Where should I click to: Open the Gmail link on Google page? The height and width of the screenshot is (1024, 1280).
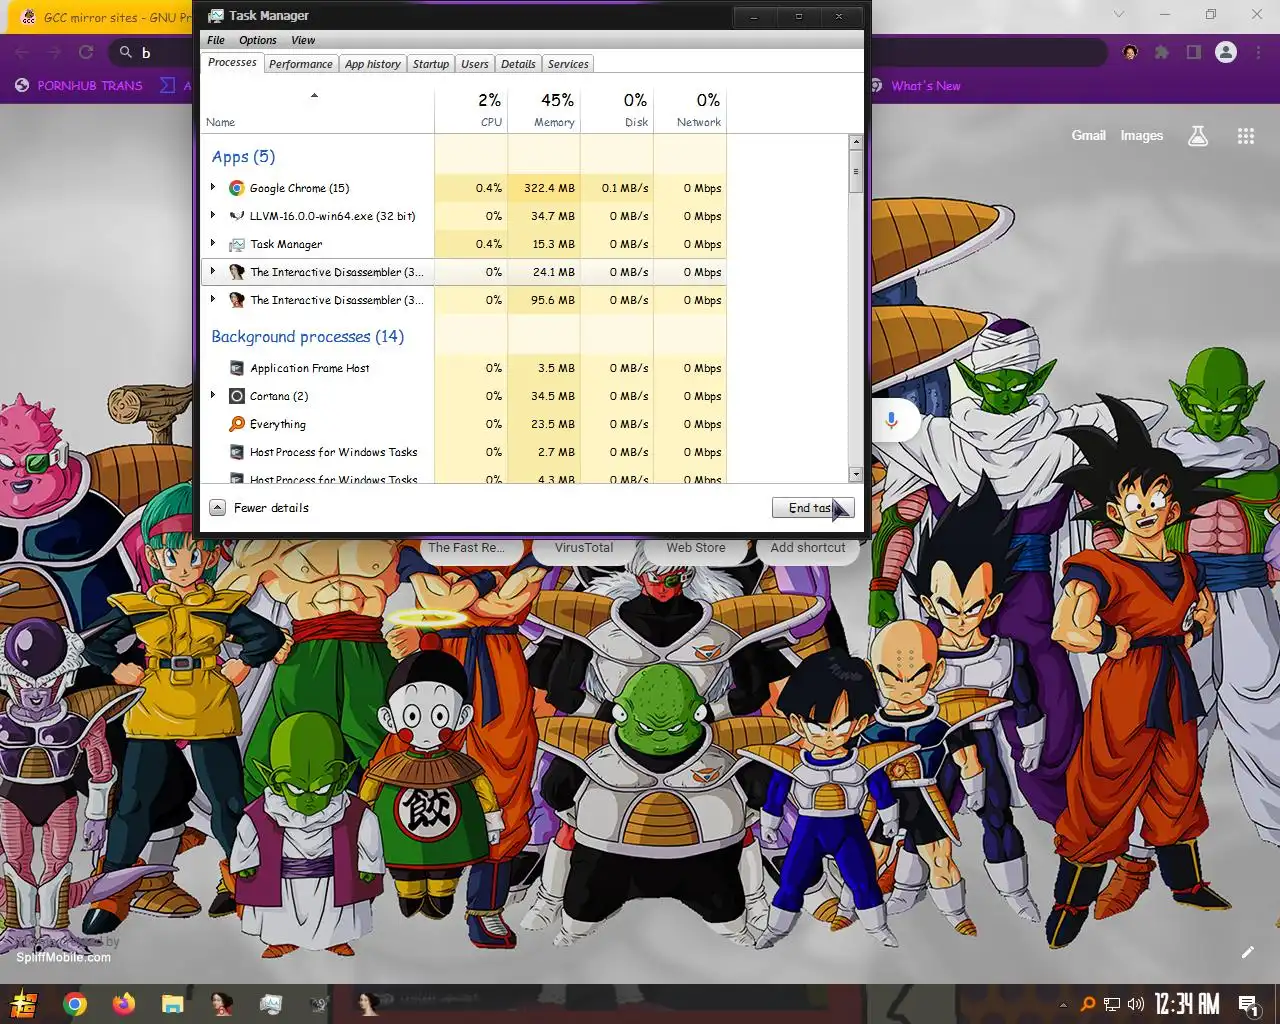tap(1089, 135)
